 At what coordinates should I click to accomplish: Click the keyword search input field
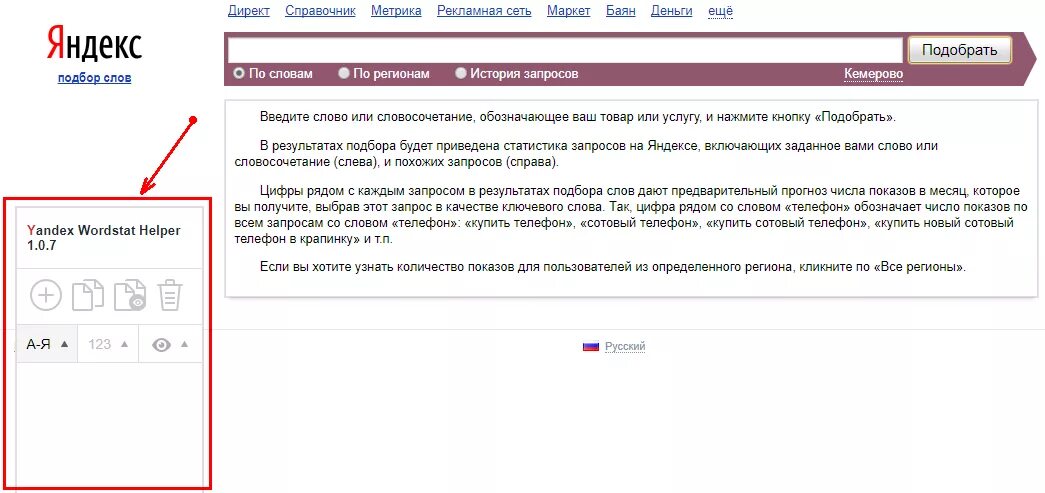click(565, 50)
